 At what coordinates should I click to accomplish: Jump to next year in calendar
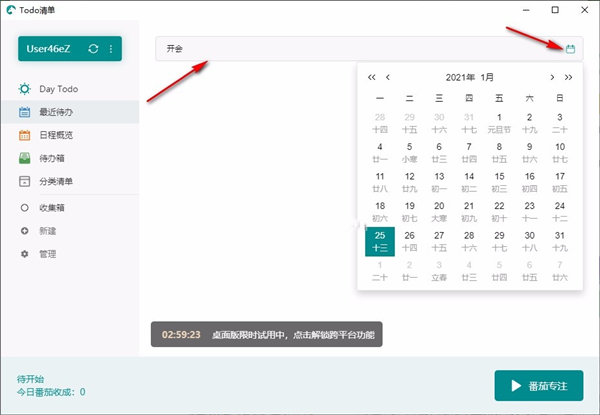coord(568,77)
